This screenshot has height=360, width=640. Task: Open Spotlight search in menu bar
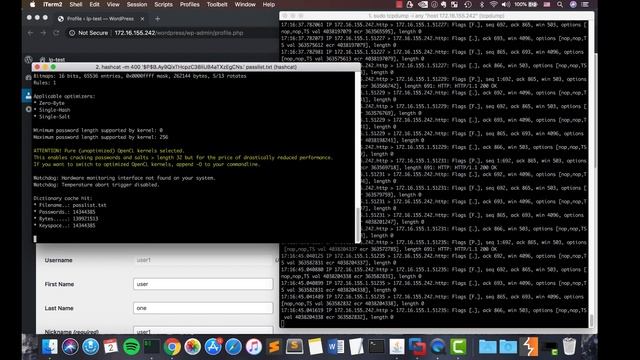pyautogui.click(x=560, y=4)
